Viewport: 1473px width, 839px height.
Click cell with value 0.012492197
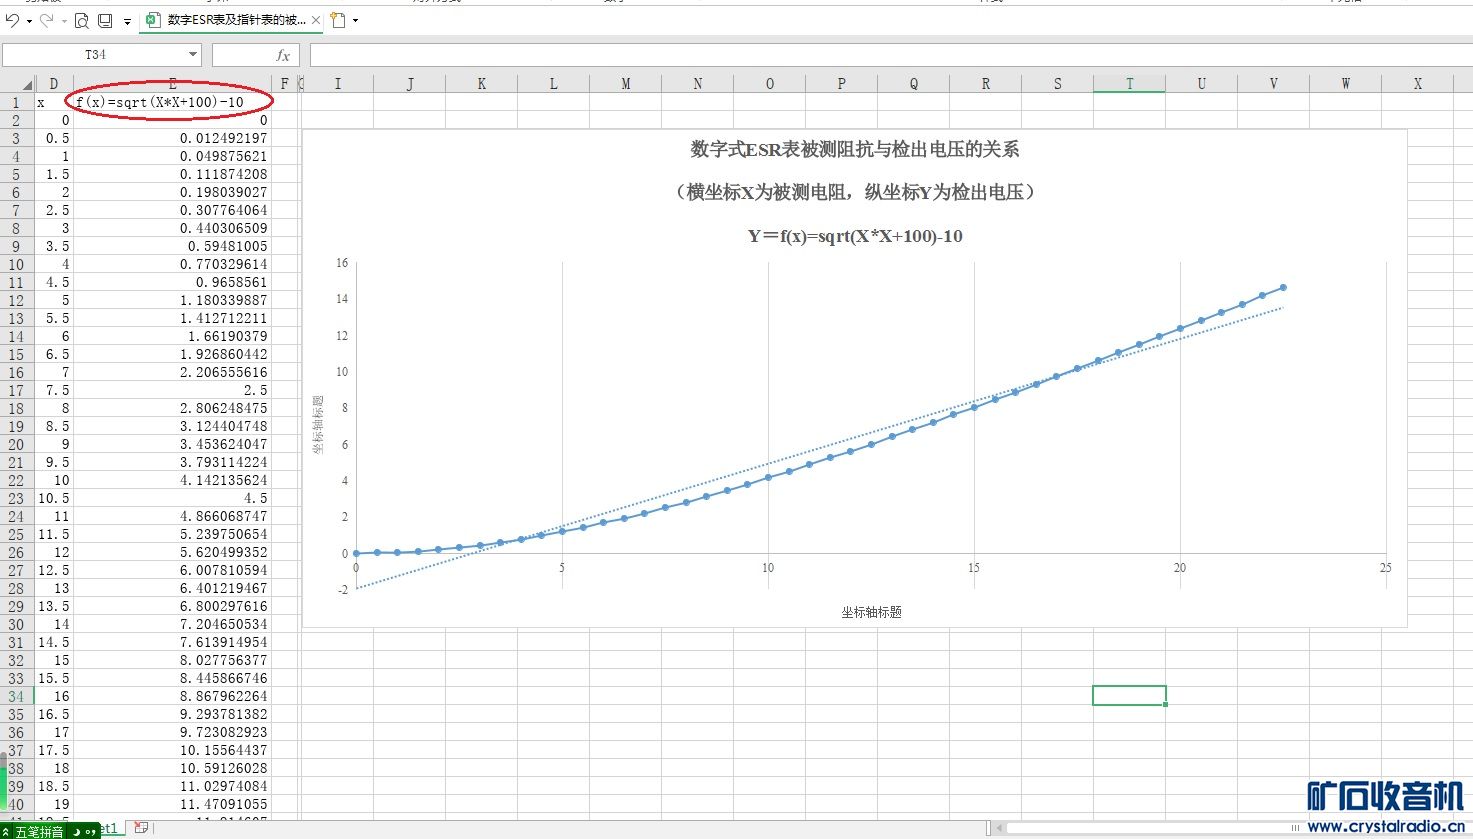pyautogui.click(x=173, y=138)
